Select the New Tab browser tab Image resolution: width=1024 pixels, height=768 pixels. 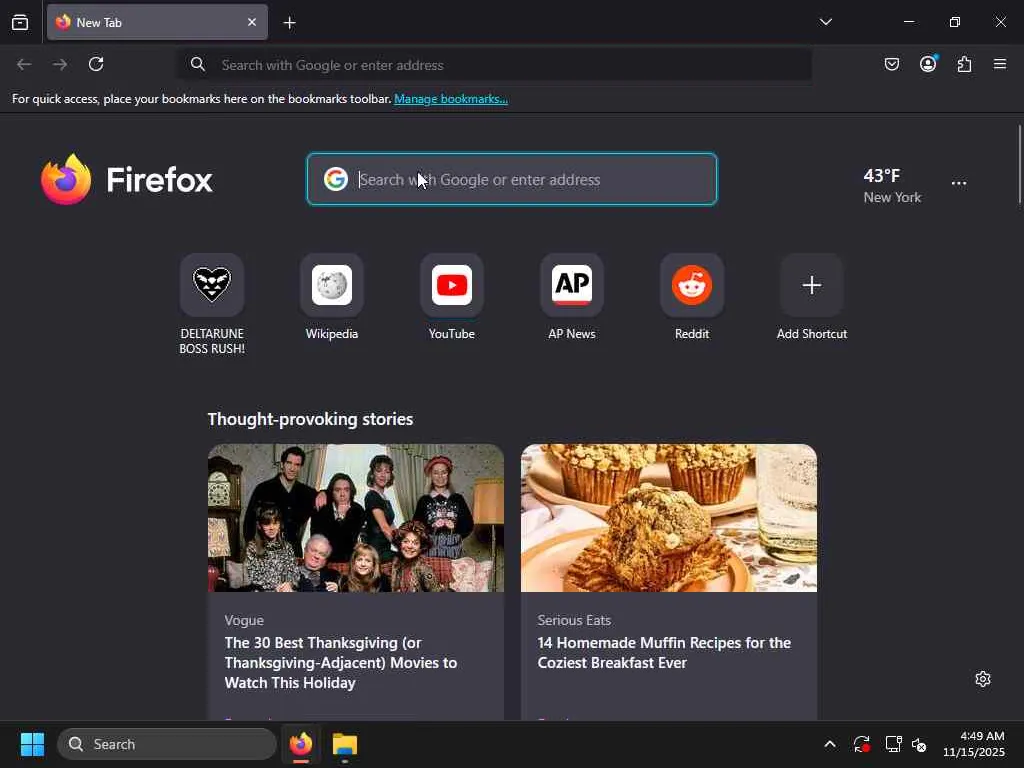(157, 22)
